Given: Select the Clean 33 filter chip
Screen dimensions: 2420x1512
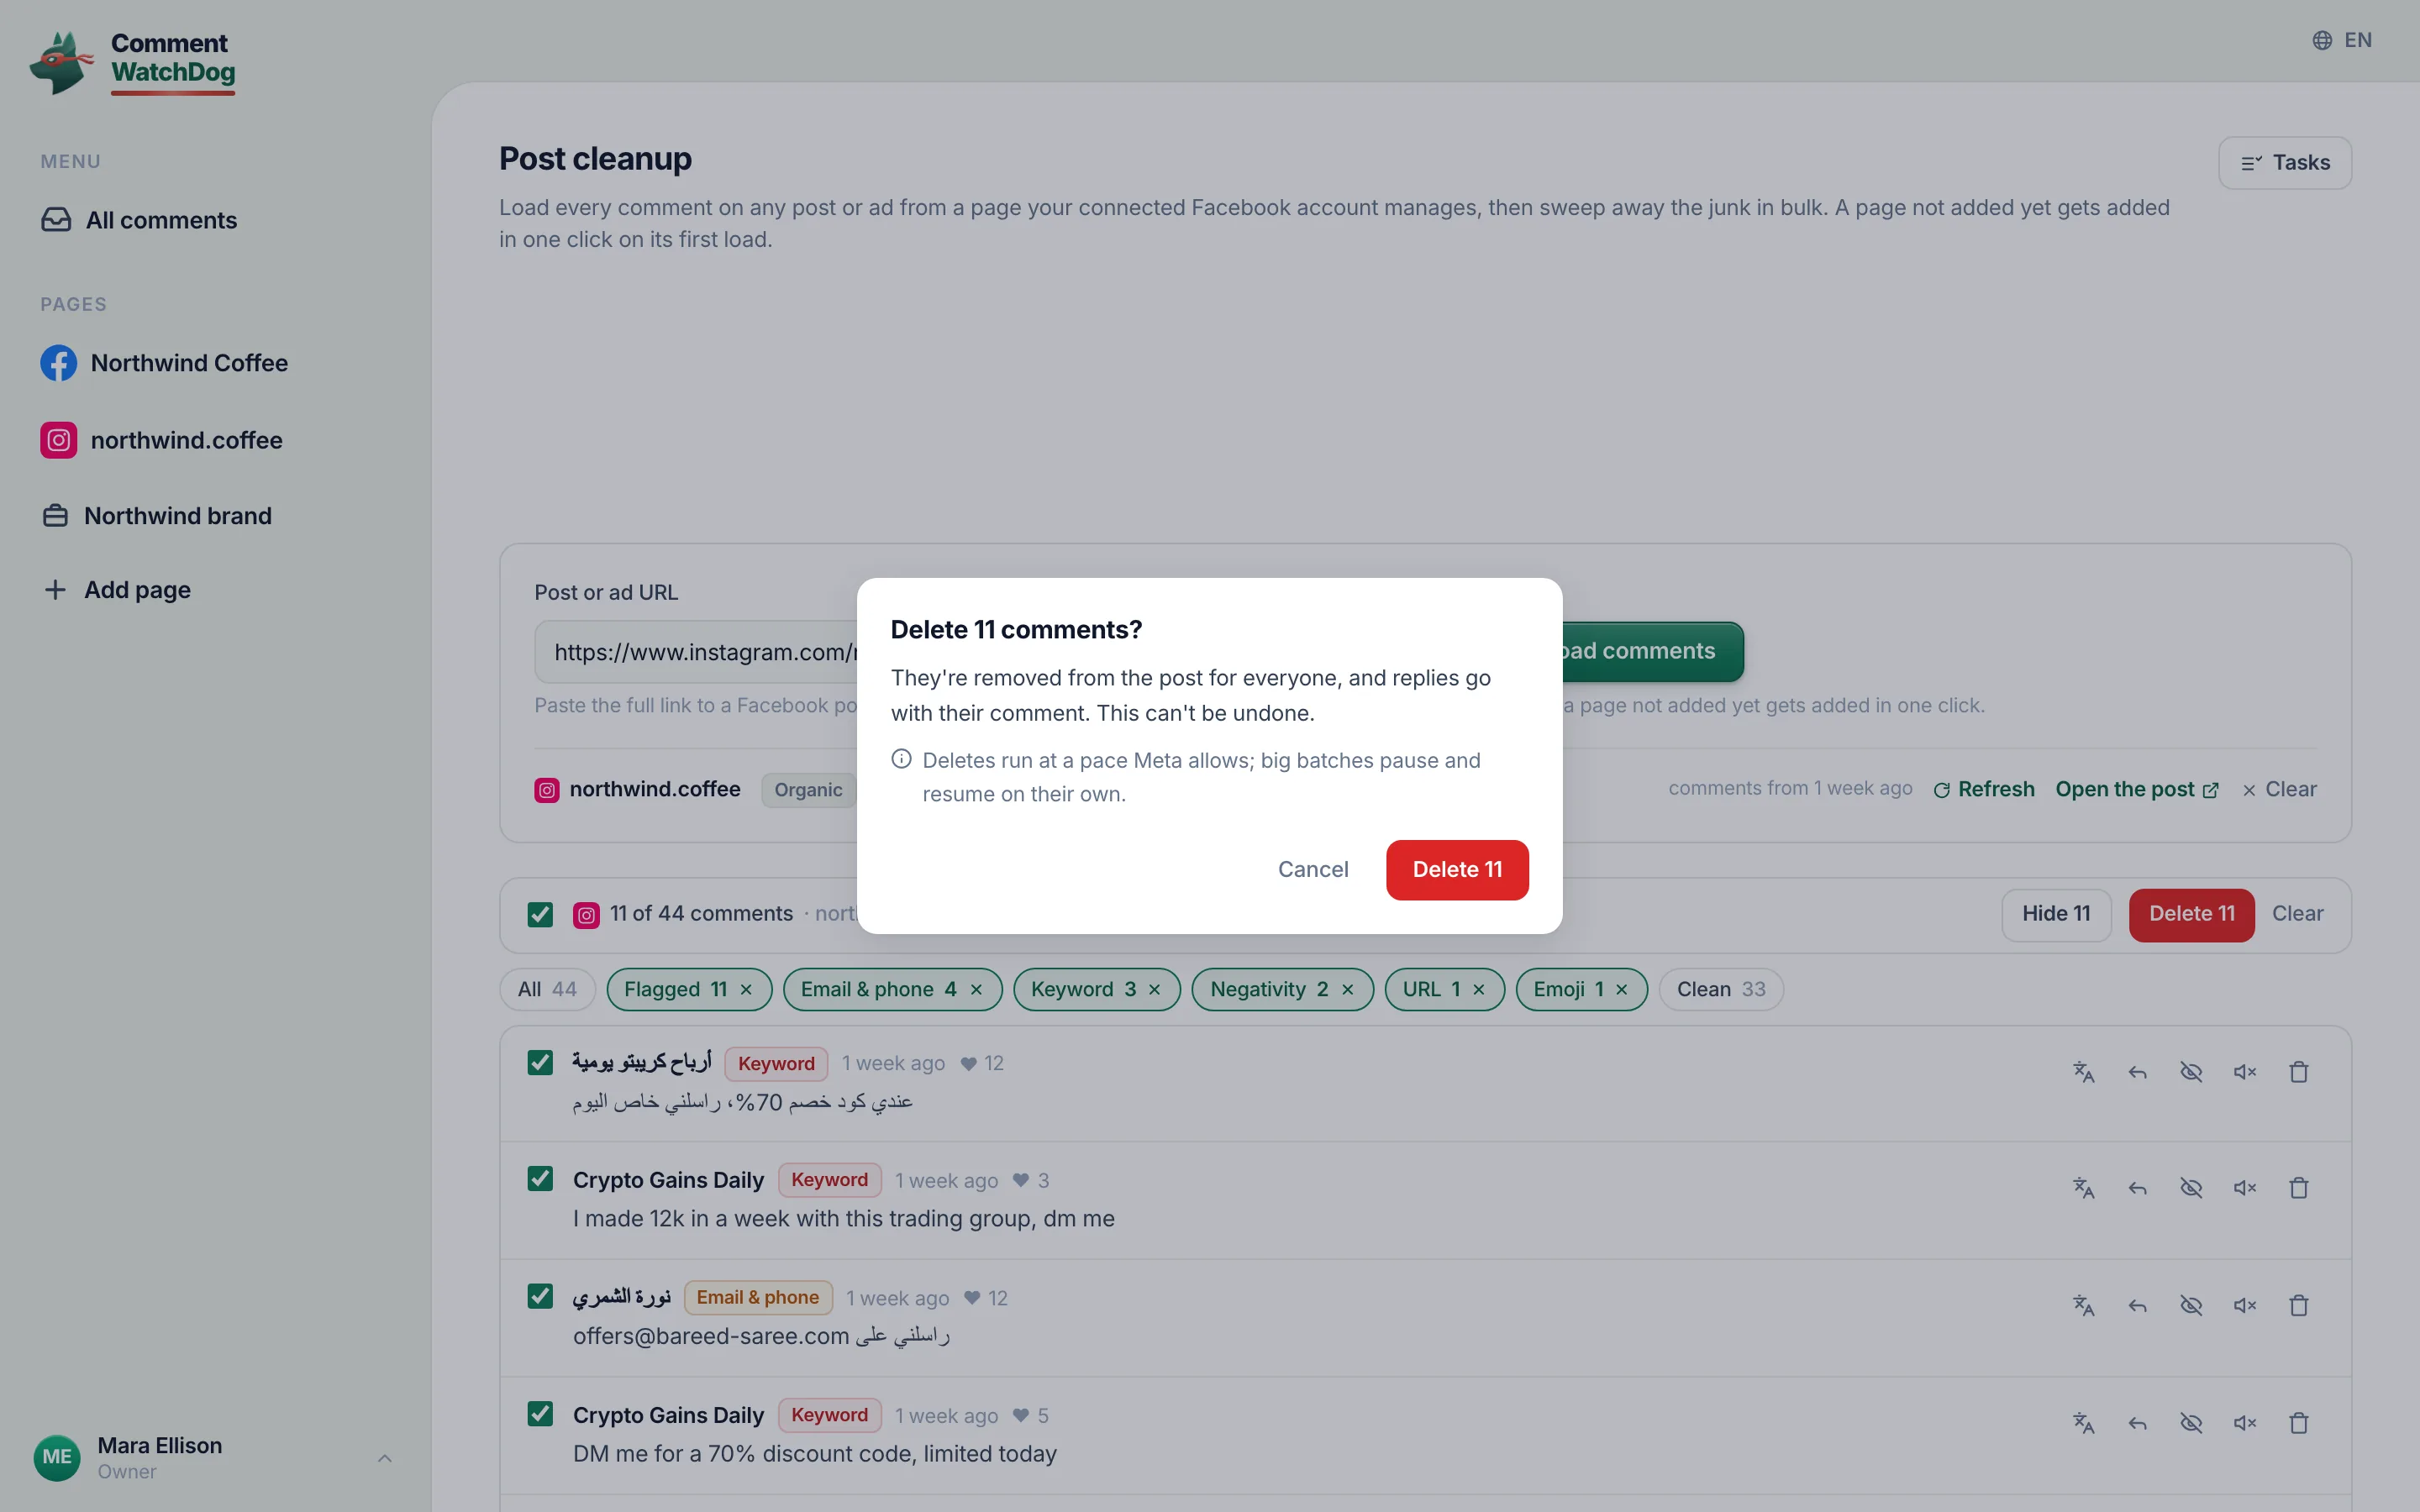Looking at the screenshot, I should [x=1720, y=989].
